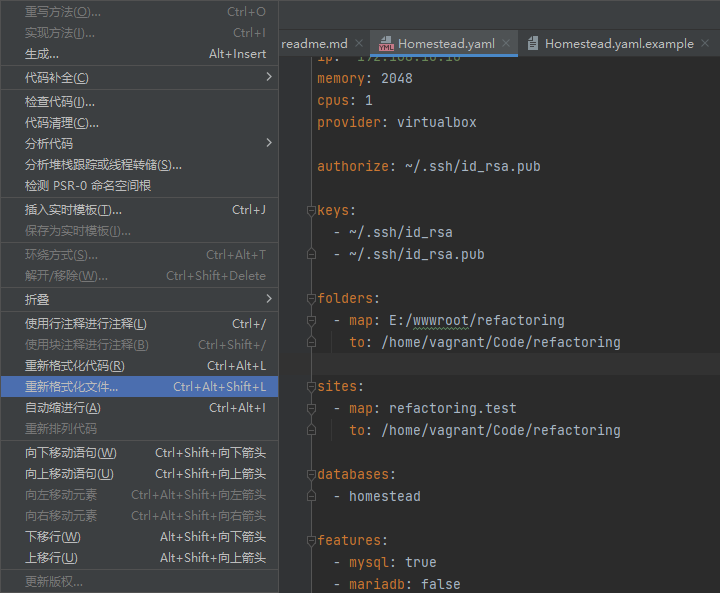720x593 pixels.
Task: Fold the databases section in gutter
Action: 311,475
